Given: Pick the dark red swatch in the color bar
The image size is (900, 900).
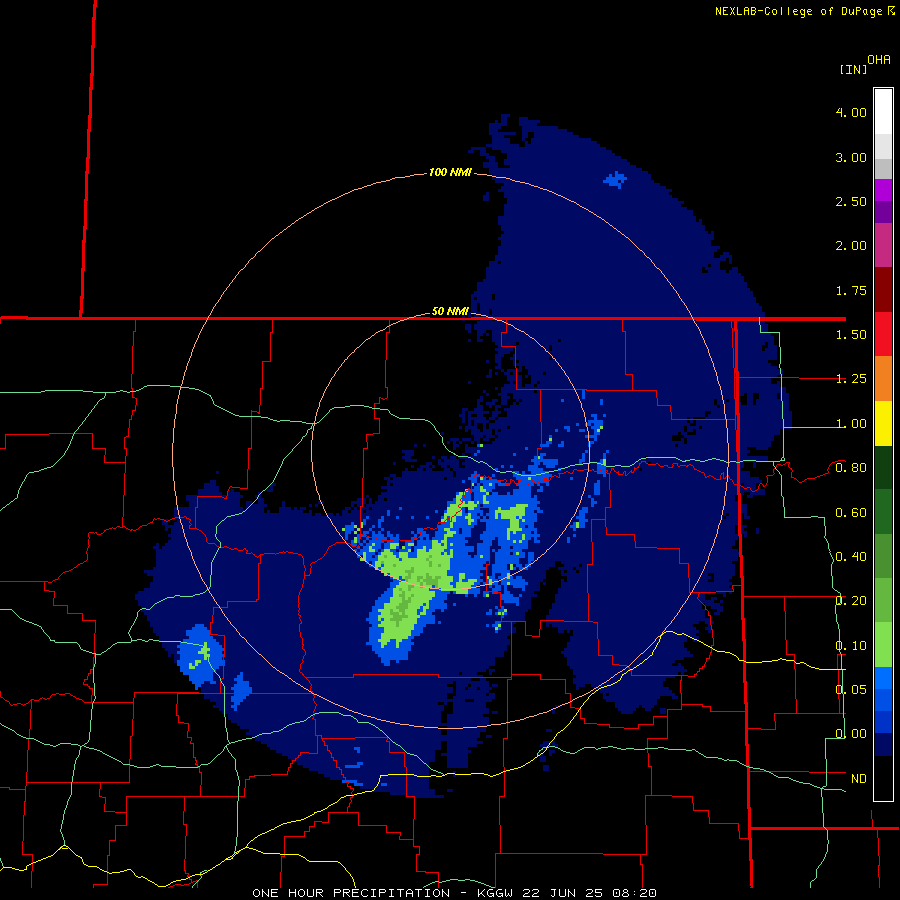Looking at the screenshot, I should point(883,290).
